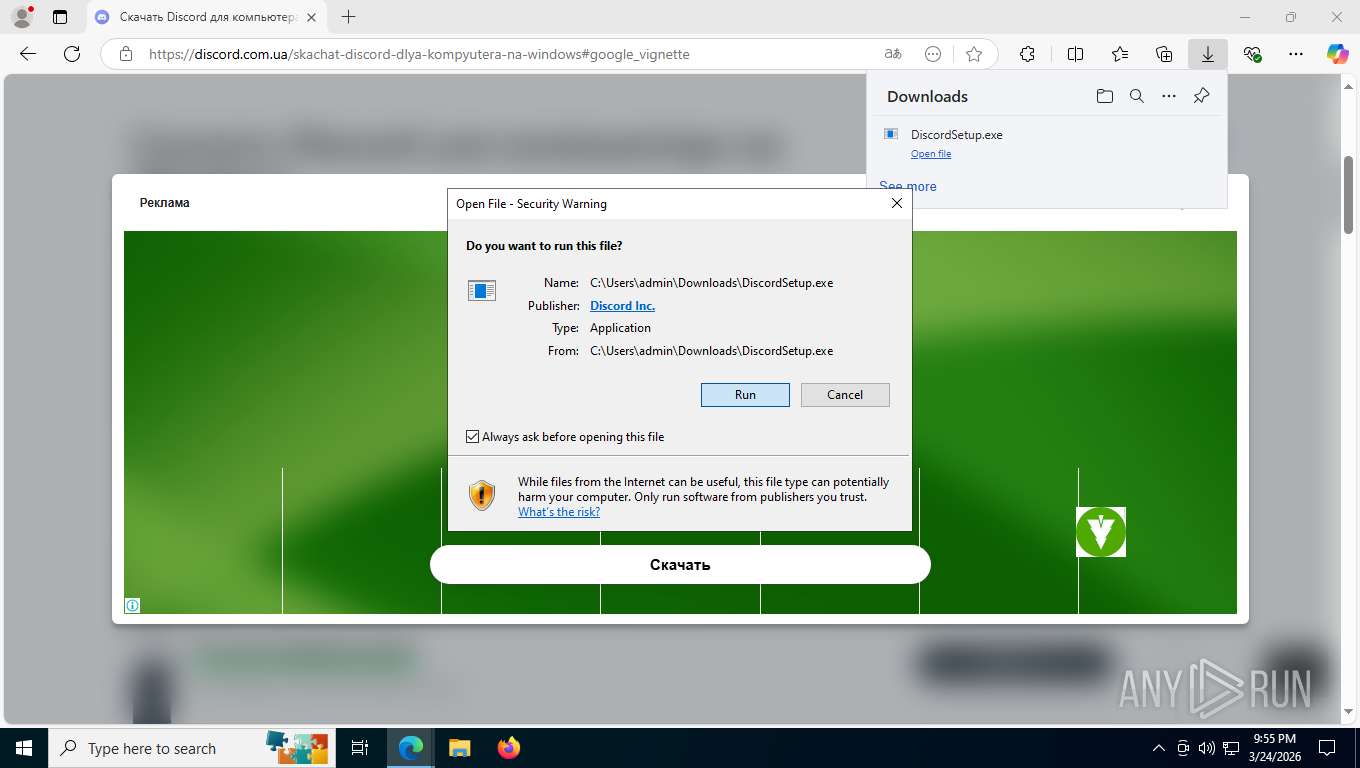Click the Meet Now camera tray icon
Viewport: 1360px width, 768px height.
pyautogui.click(x=1183, y=748)
